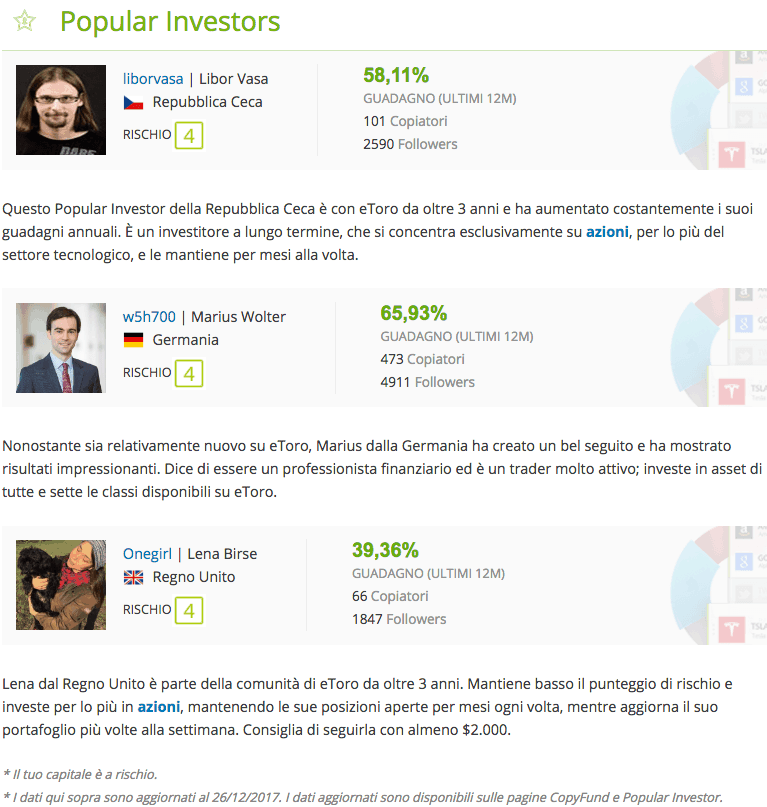The image size is (767, 807).
Task: Click Libor Vasa's profile photo
Action: pyautogui.click(x=61, y=110)
